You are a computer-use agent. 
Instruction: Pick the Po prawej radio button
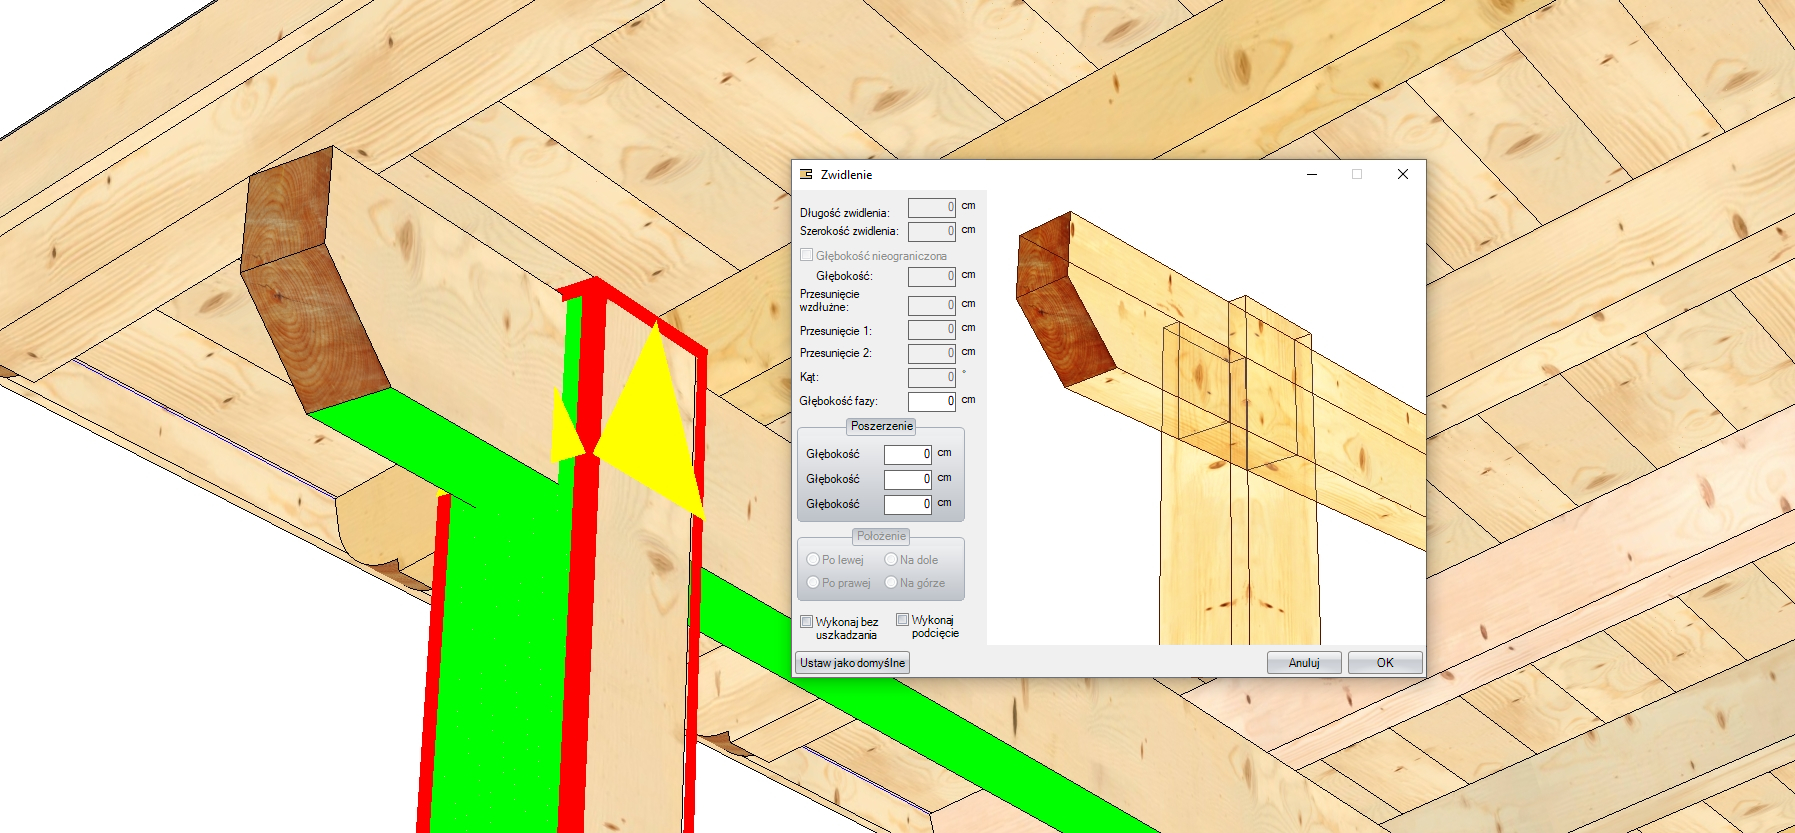click(x=813, y=583)
